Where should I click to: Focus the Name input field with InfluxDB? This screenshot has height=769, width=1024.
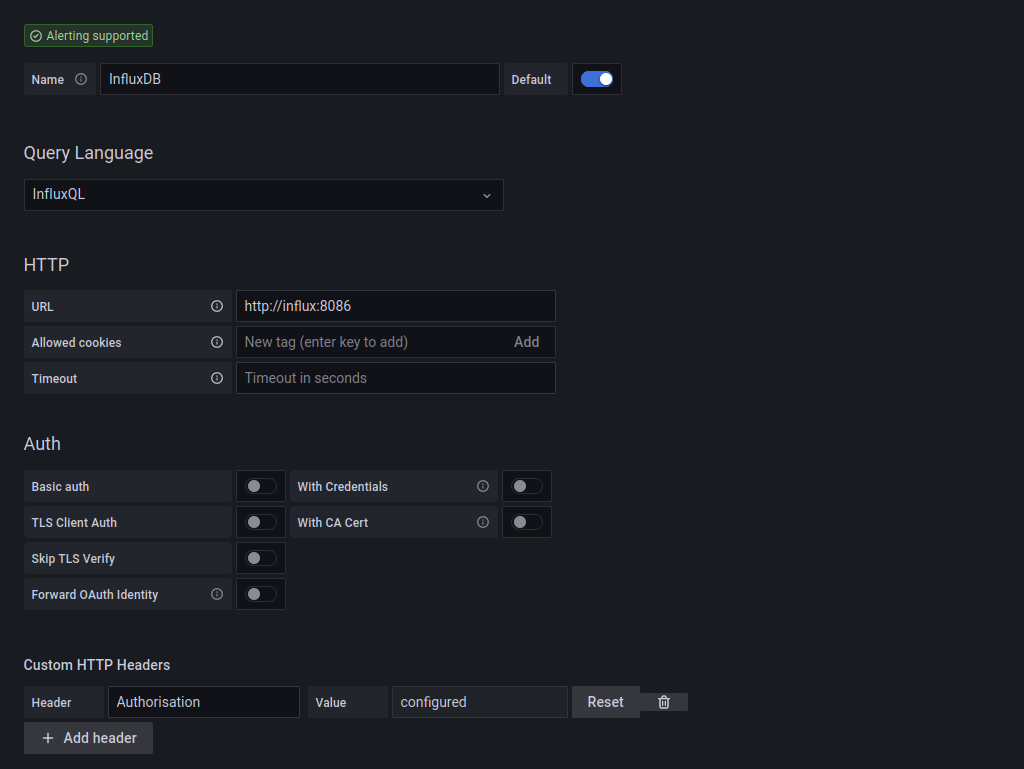click(300, 79)
